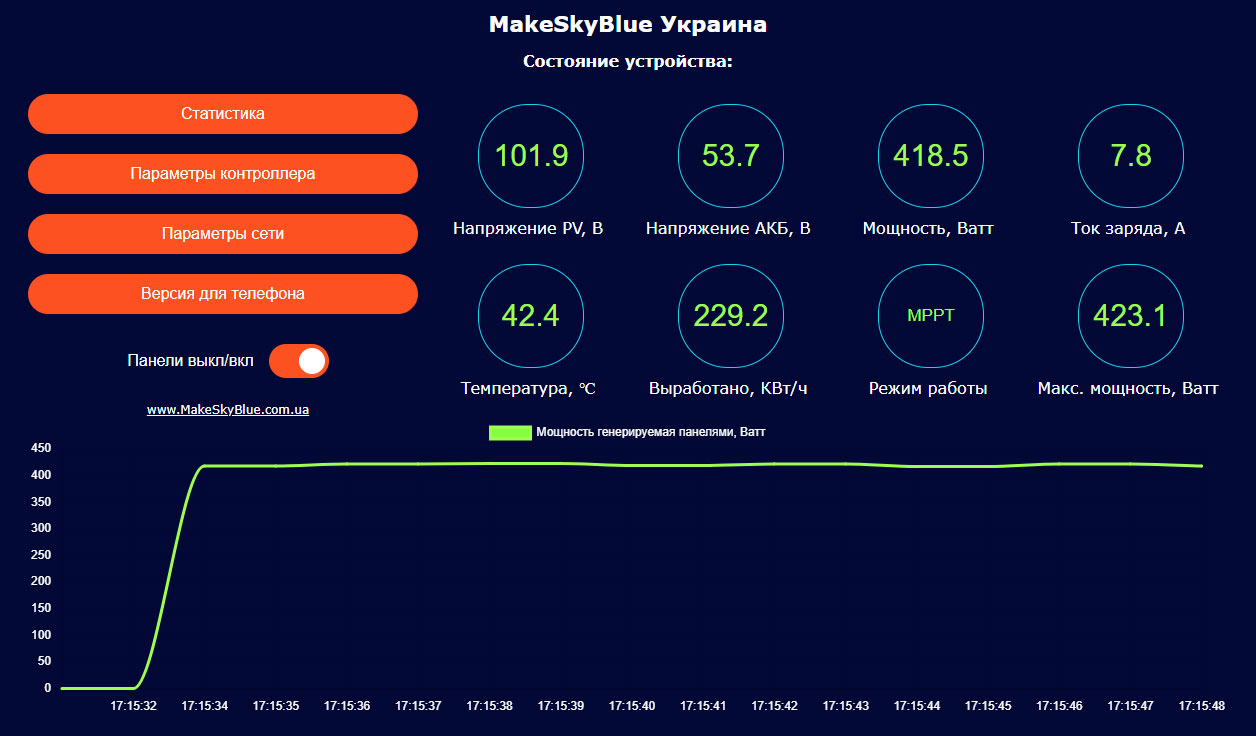Click chart time label 17:15:34
1256x736 pixels.
(x=205, y=706)
